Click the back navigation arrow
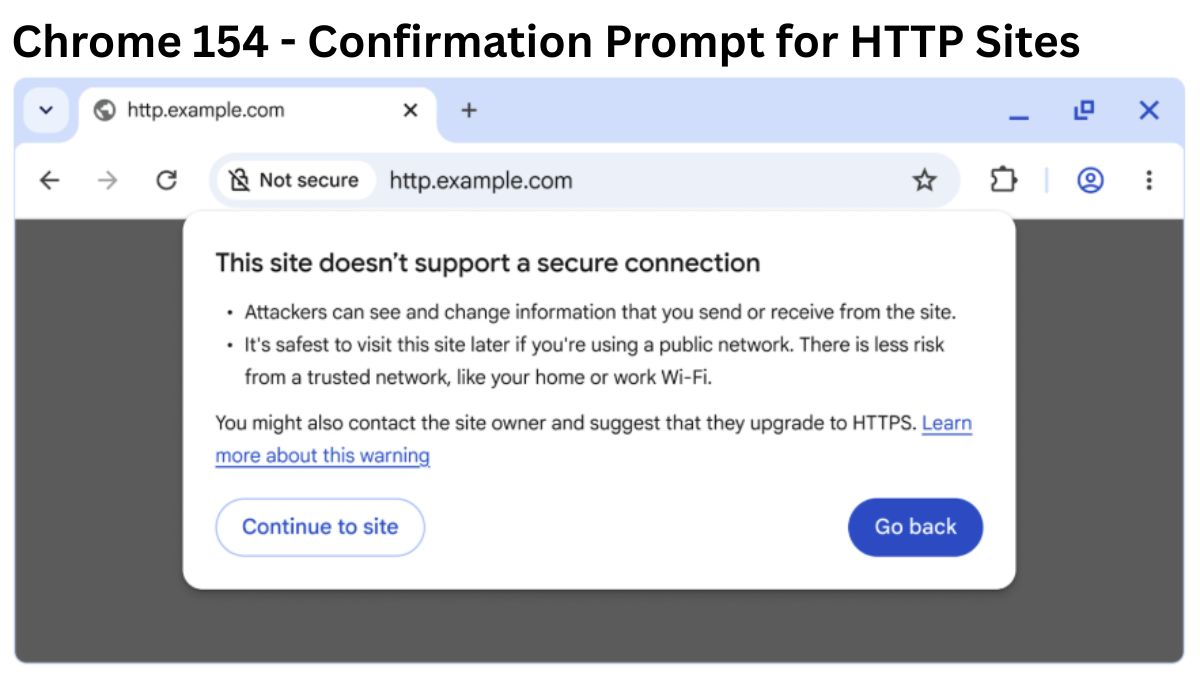The height and width of the screenshot is (675, 1200). click(49, 181)
